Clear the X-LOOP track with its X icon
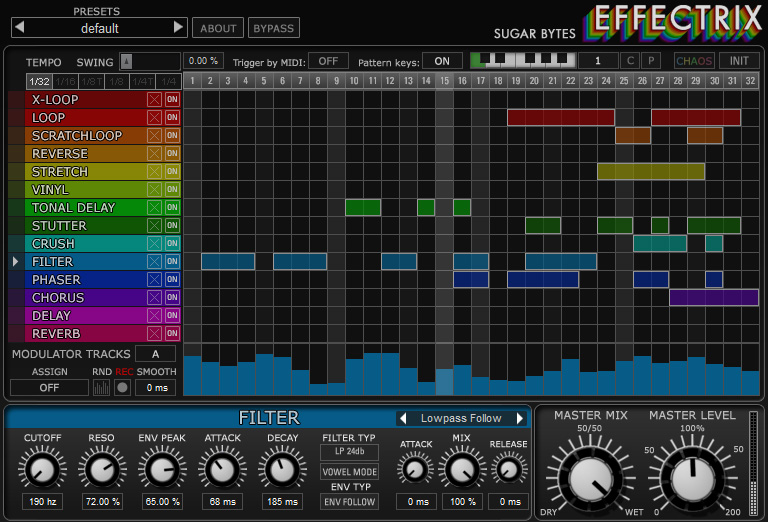The height and width of the screenshot is (522, 768). point(154,100)
